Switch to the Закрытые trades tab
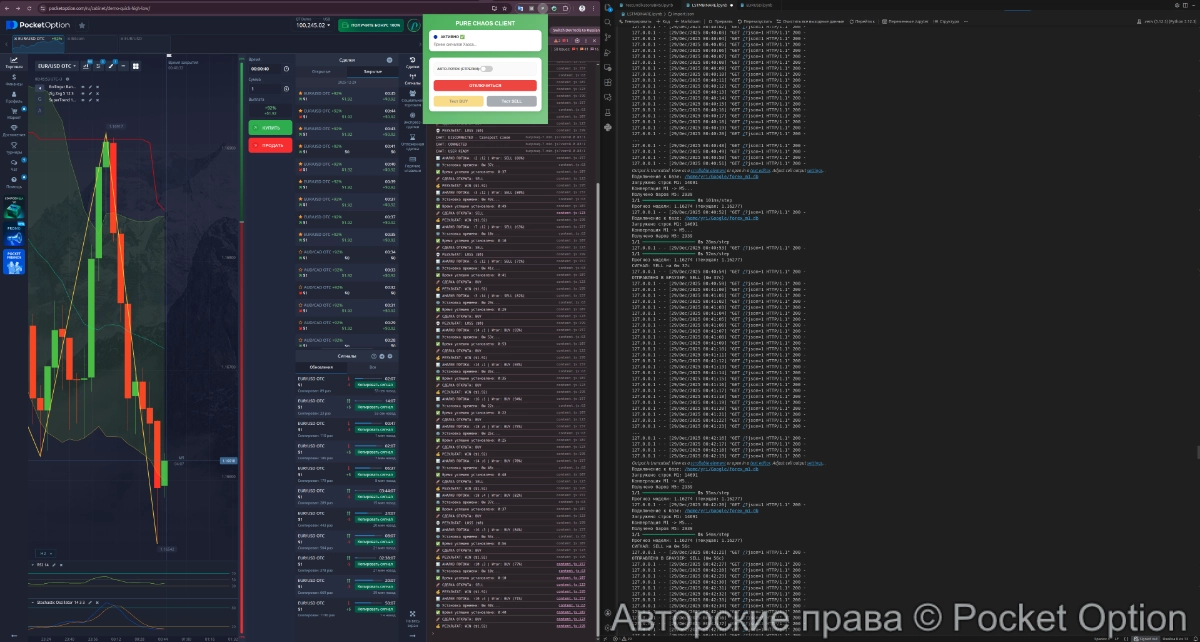 click(373, 72)
